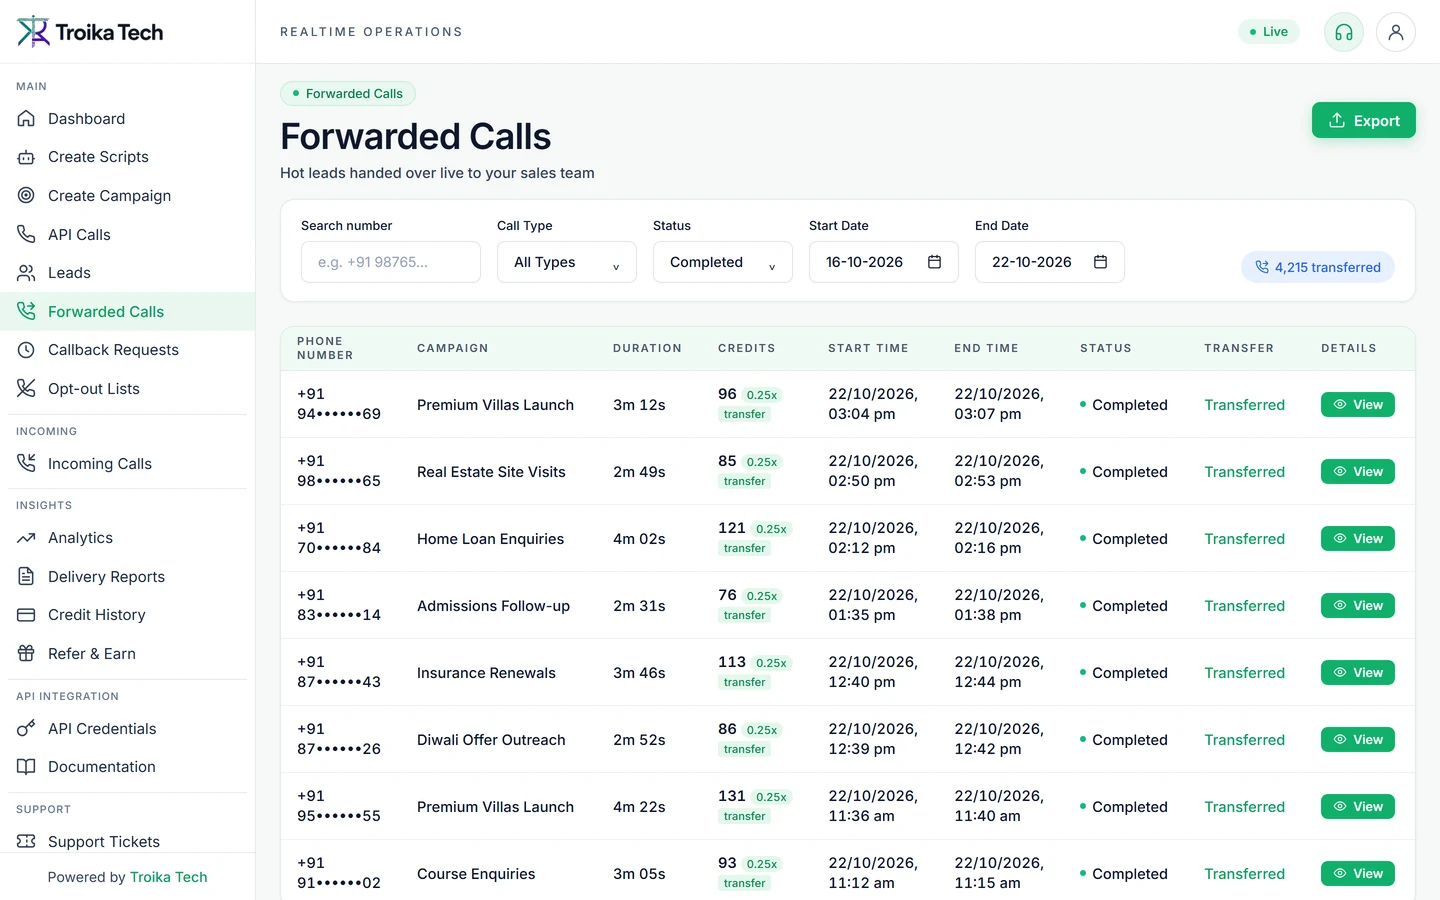This screenshot has width=1440, height=900.
Task: Click the 4,215 transferred badge
Action: click(1318, 267)
